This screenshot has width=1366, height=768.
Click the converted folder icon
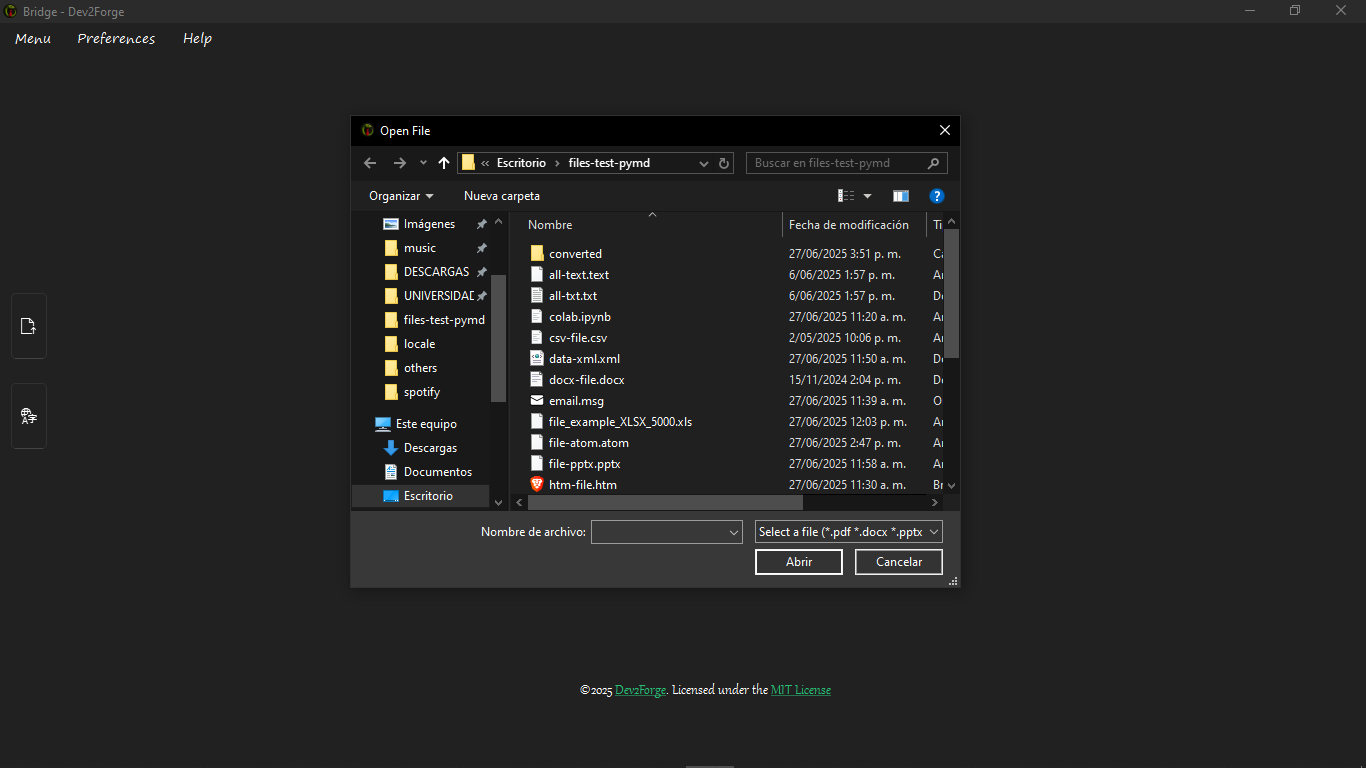pyautogui.click(x=537, y=254)
